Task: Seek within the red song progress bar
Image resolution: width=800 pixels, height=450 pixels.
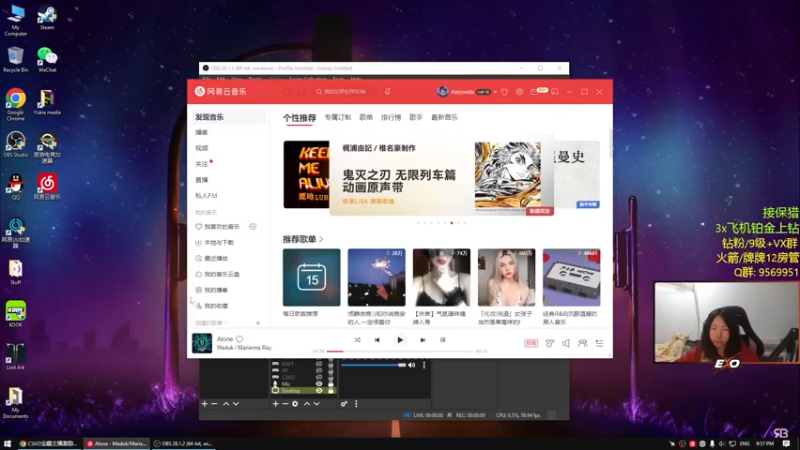Action: 399,351
